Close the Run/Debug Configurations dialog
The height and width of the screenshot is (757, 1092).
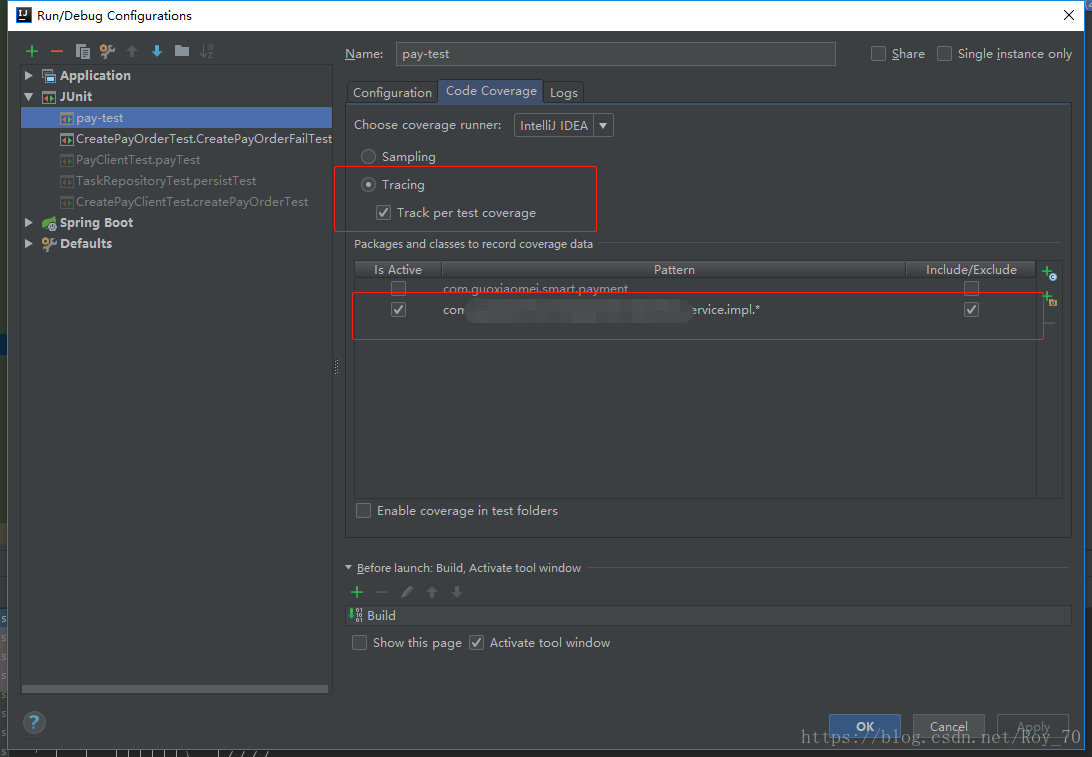tap(1069, 15)
